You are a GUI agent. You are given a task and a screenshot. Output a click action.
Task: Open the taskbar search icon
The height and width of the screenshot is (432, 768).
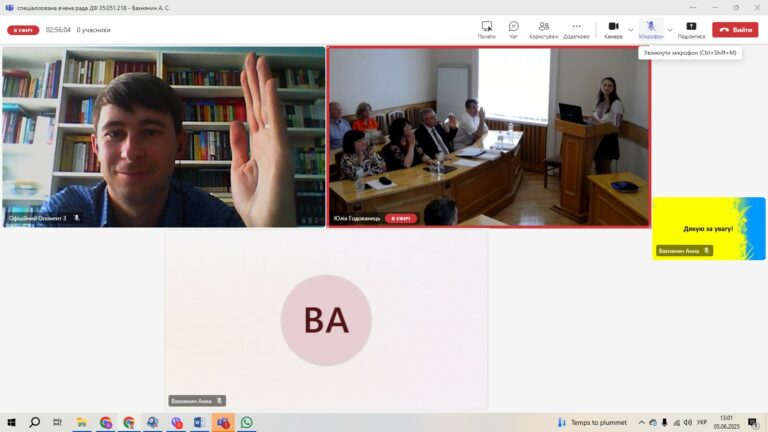tap(34, 422)
